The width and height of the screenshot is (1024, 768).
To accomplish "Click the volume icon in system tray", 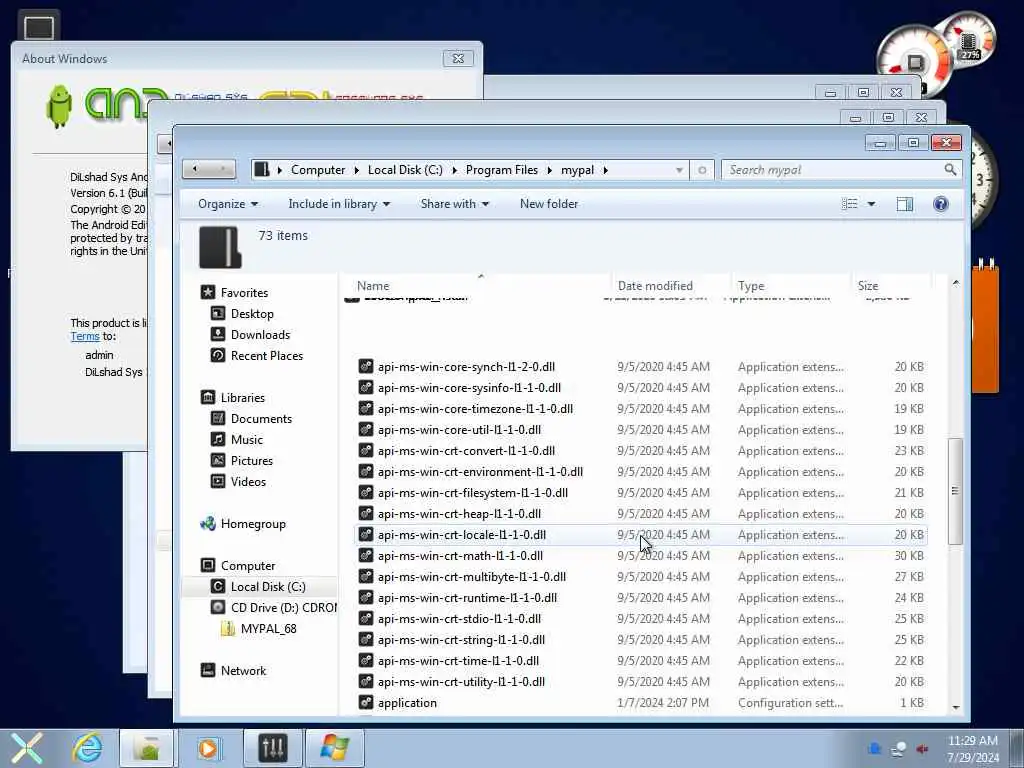I will [922, 749].
